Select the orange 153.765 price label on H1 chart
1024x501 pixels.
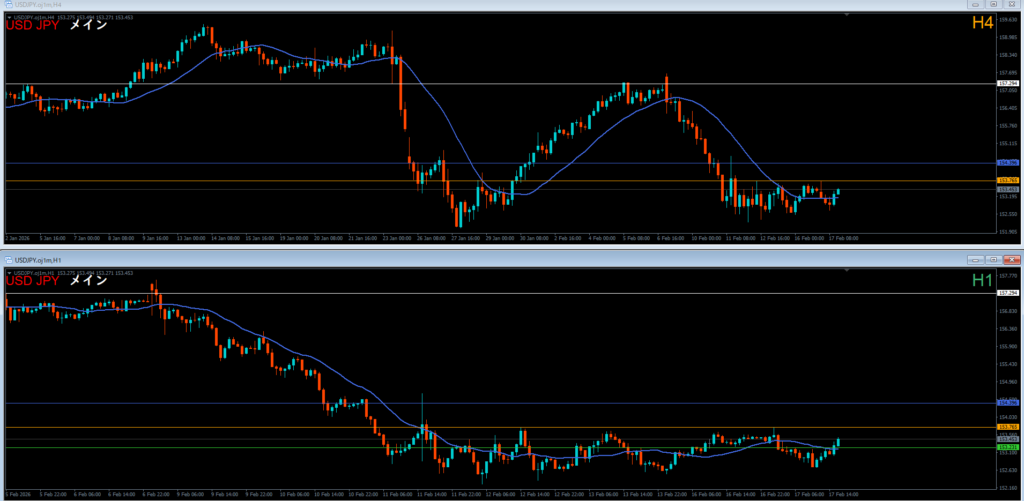[x=1007, y=428]
